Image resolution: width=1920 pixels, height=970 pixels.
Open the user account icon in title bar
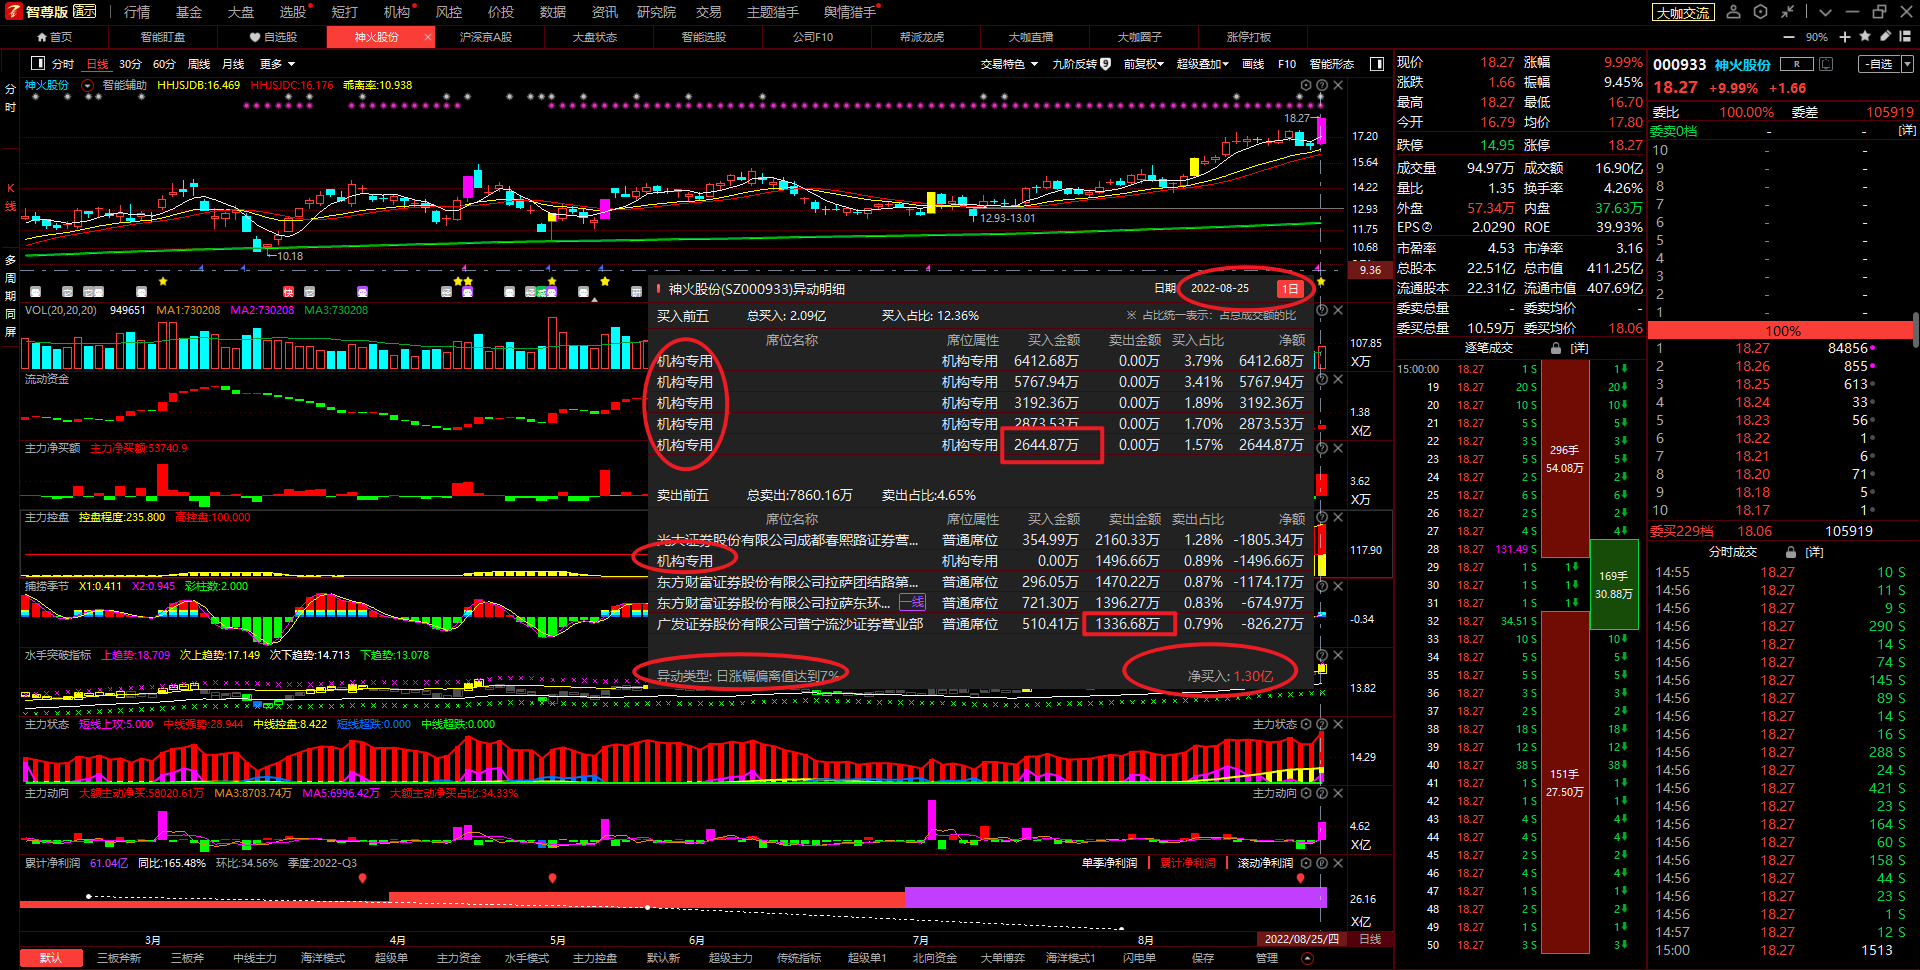(x=1734, y=12)
